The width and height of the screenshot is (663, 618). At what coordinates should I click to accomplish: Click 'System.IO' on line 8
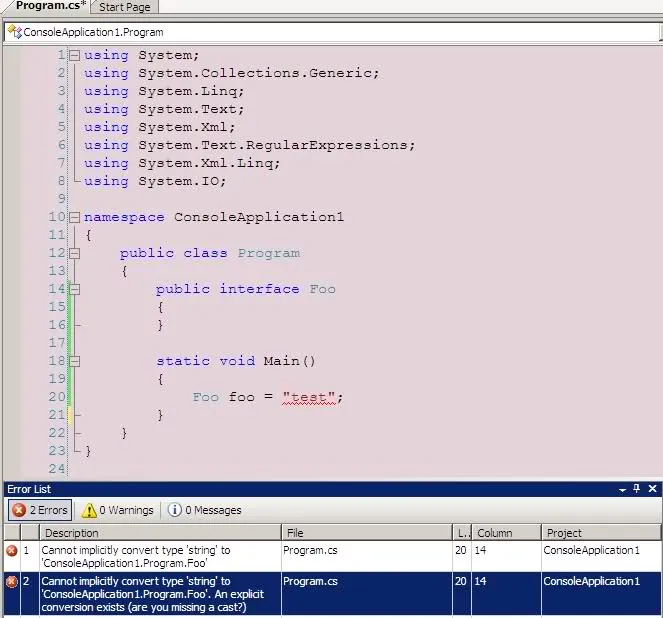(179, 181)
